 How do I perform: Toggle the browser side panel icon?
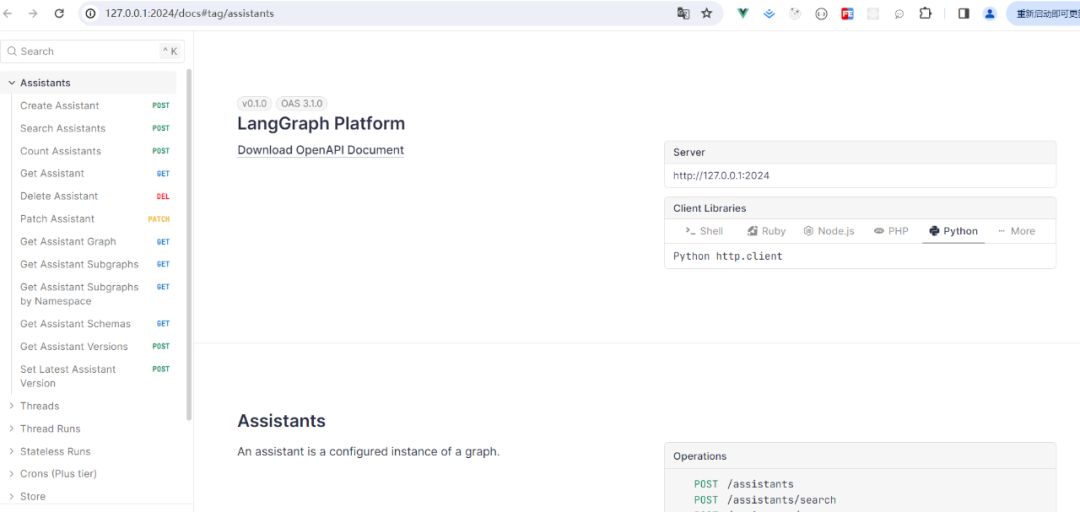tap(964, 13)
